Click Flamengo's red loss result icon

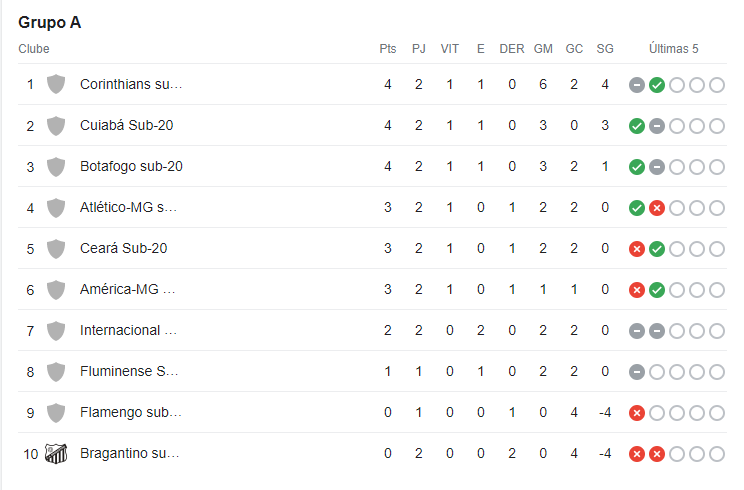pos(637,413)
